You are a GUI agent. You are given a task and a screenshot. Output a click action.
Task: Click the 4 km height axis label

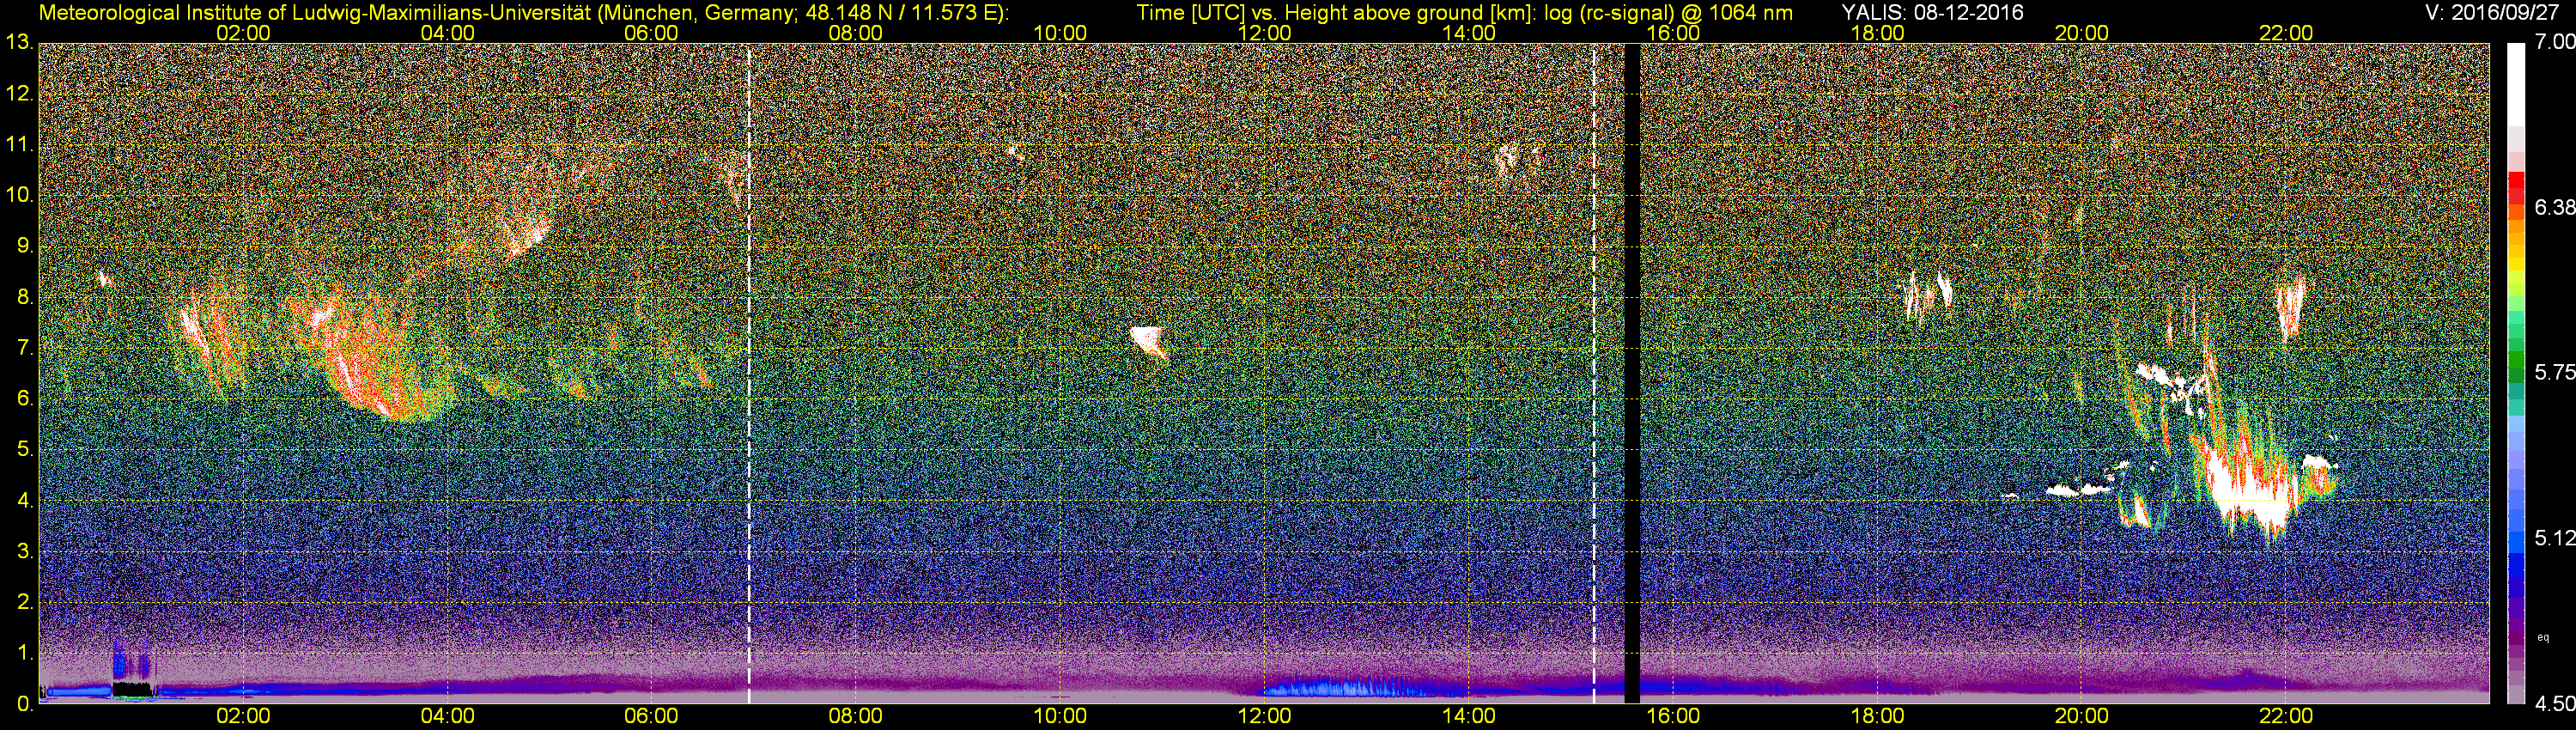[x=25, y=501]
